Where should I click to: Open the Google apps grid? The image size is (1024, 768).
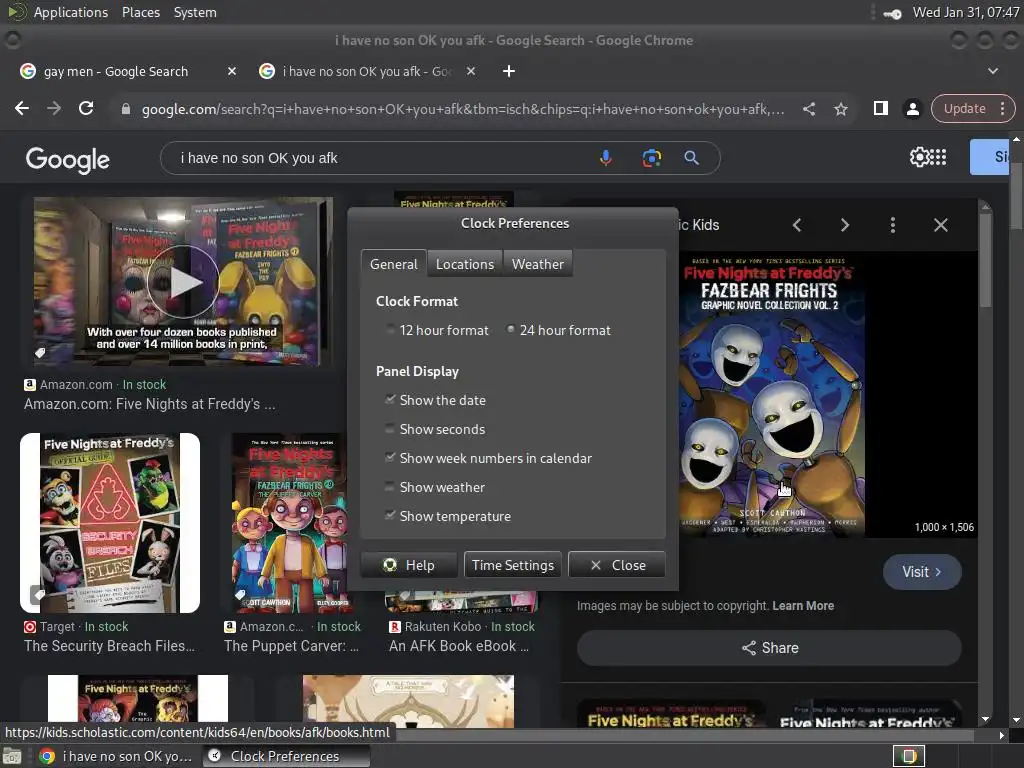tap(938, 157)
